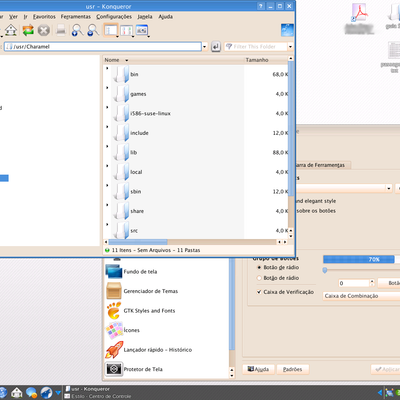Click the Home folder toolbar icon
400x400 pixels.
(11, 30)
